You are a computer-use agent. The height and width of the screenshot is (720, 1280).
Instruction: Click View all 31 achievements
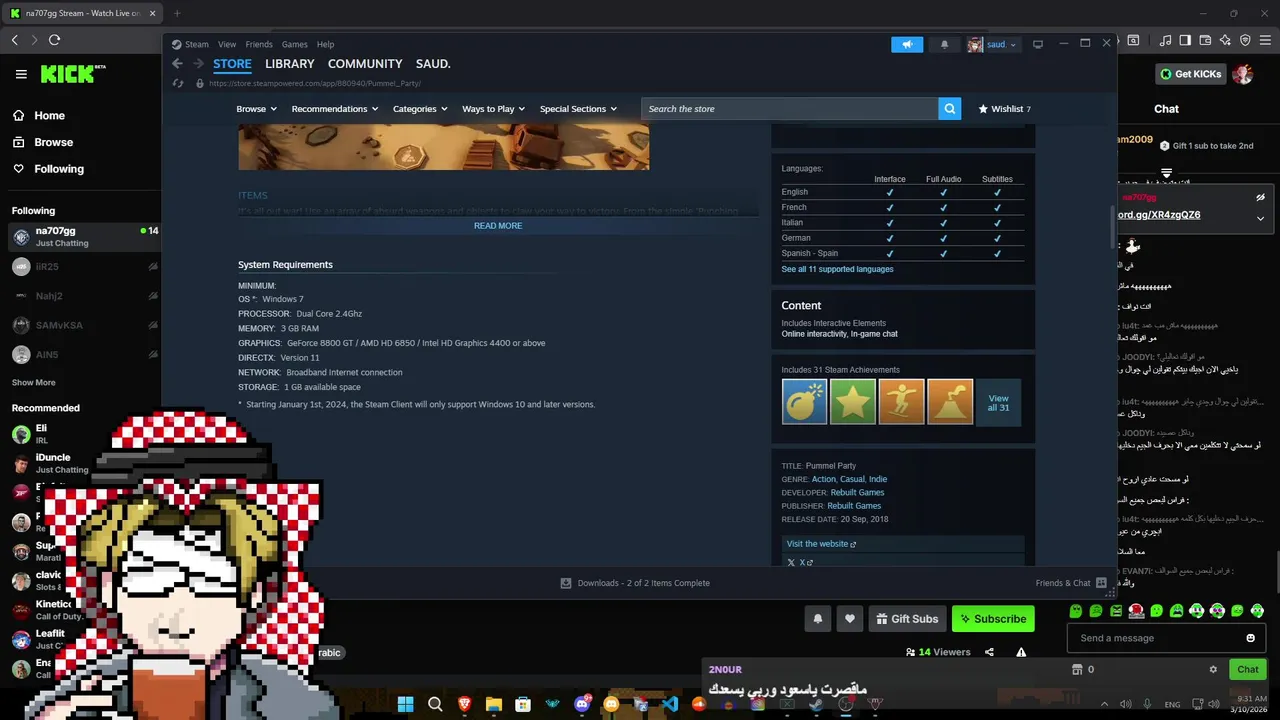pos(998,402)
